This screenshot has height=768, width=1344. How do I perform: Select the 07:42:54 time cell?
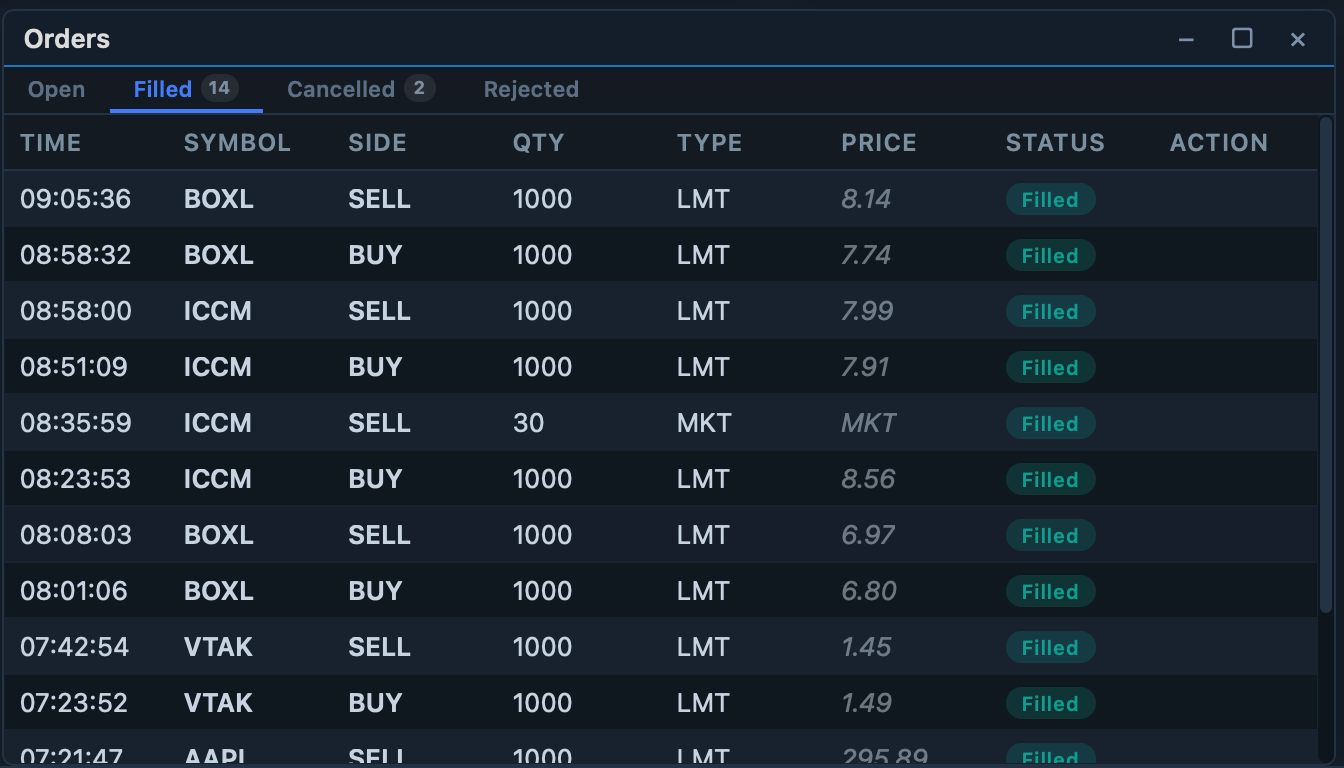click(74, 647)
